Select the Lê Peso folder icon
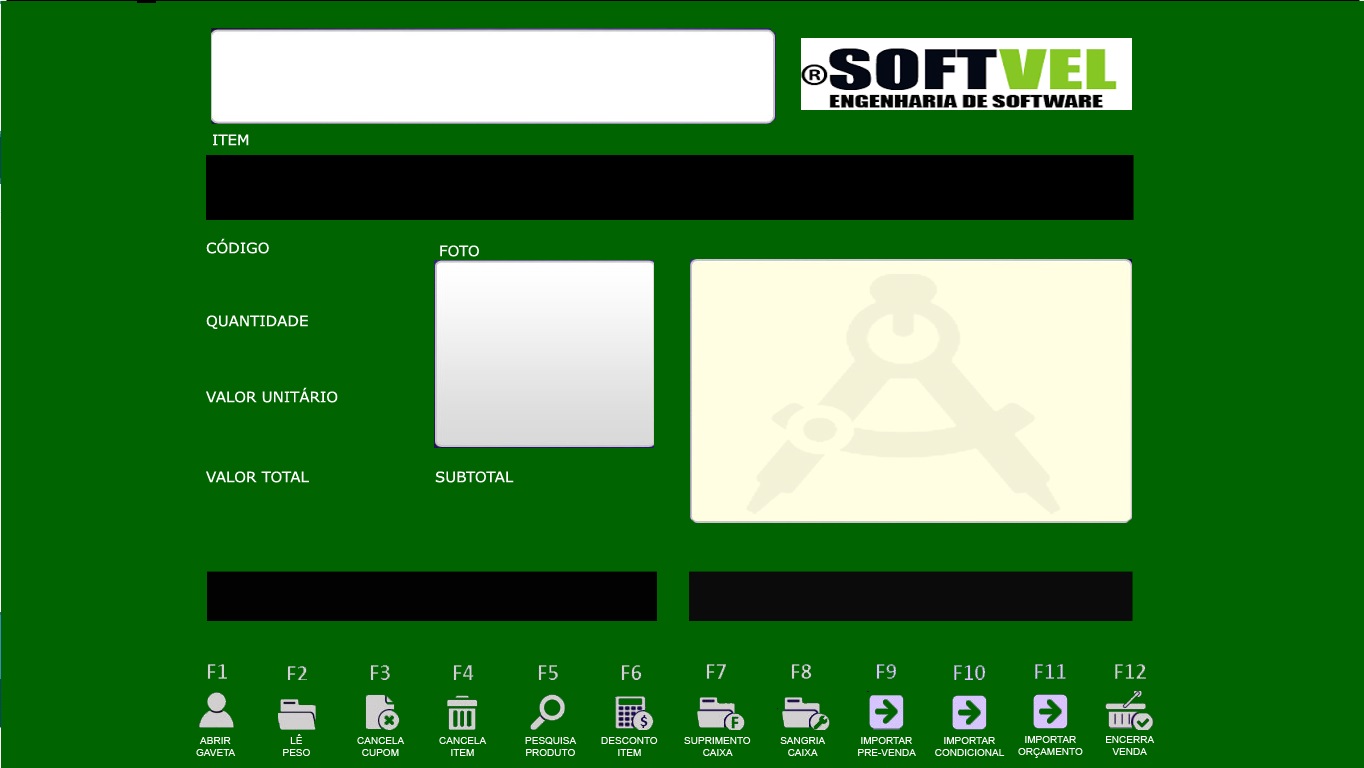The image size is (1364, 768). click(297, 713)
